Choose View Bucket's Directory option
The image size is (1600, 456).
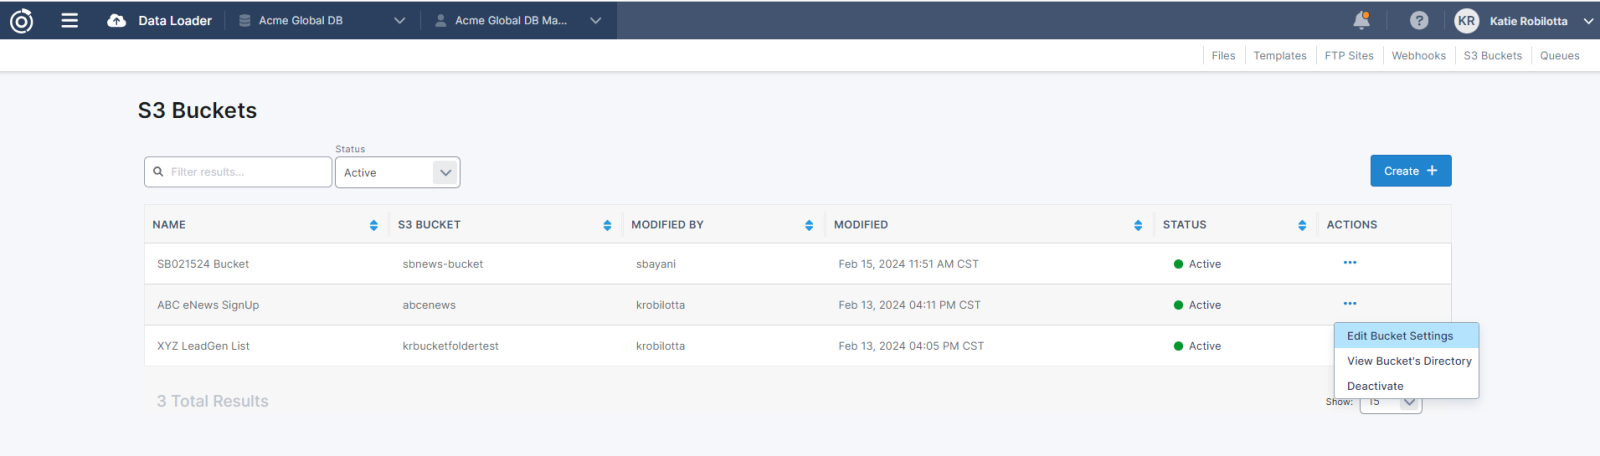[1408, 361]
